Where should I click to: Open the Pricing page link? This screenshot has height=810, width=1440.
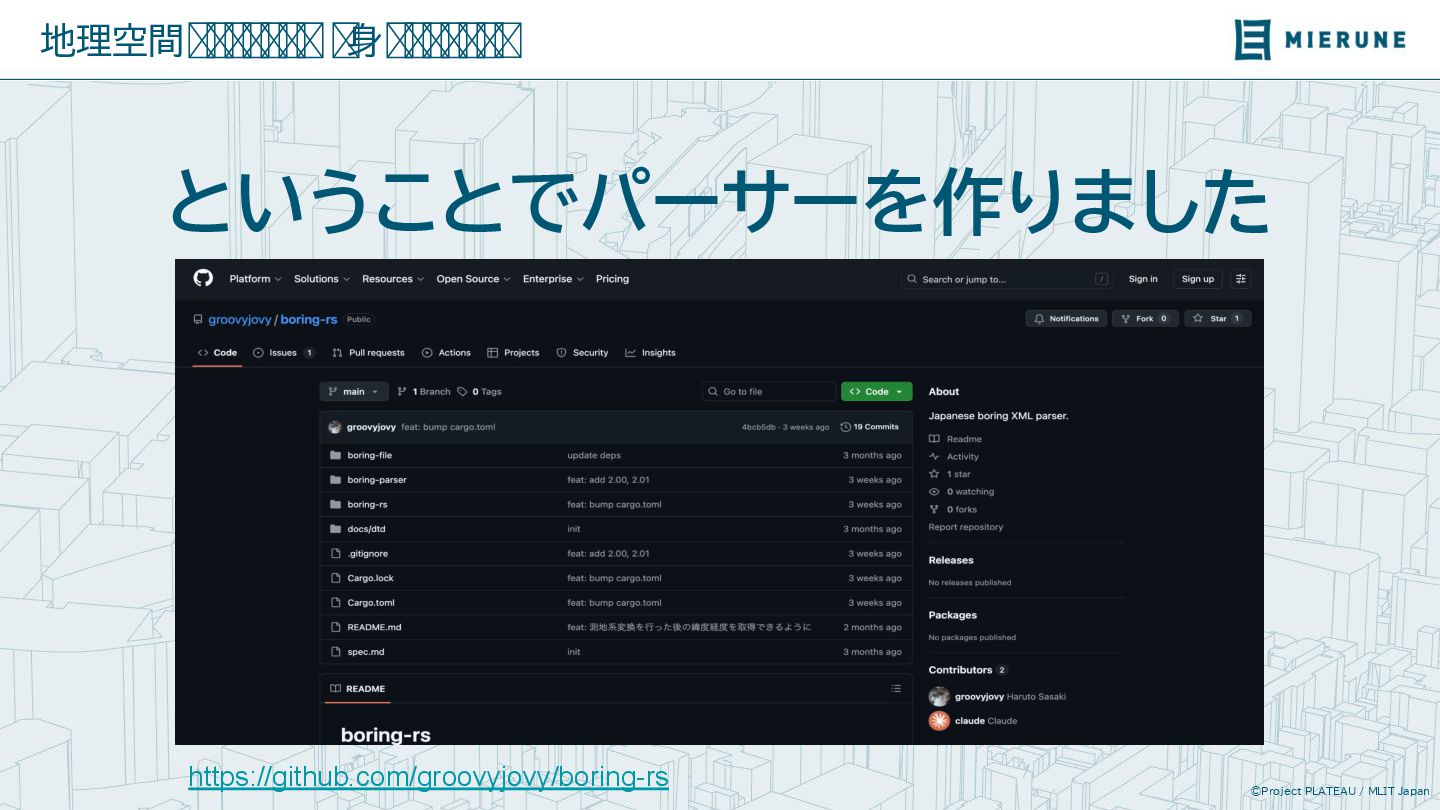pyautogui.click(x=612, y=279)
